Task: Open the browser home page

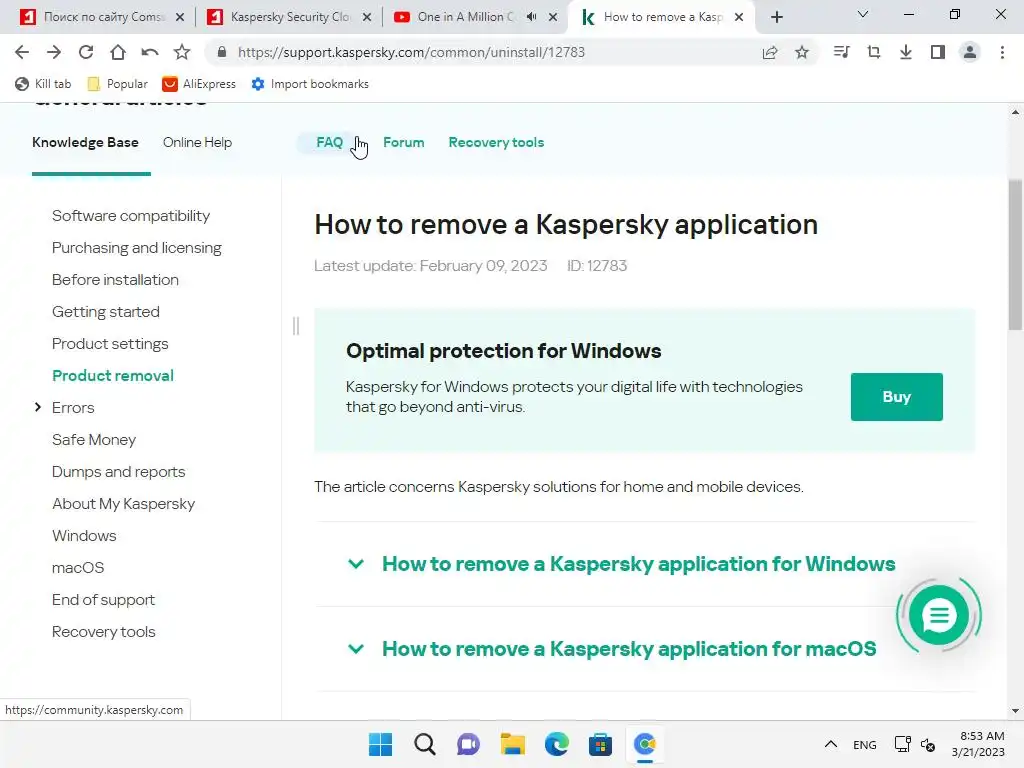Action: click(x=118, y=52)
